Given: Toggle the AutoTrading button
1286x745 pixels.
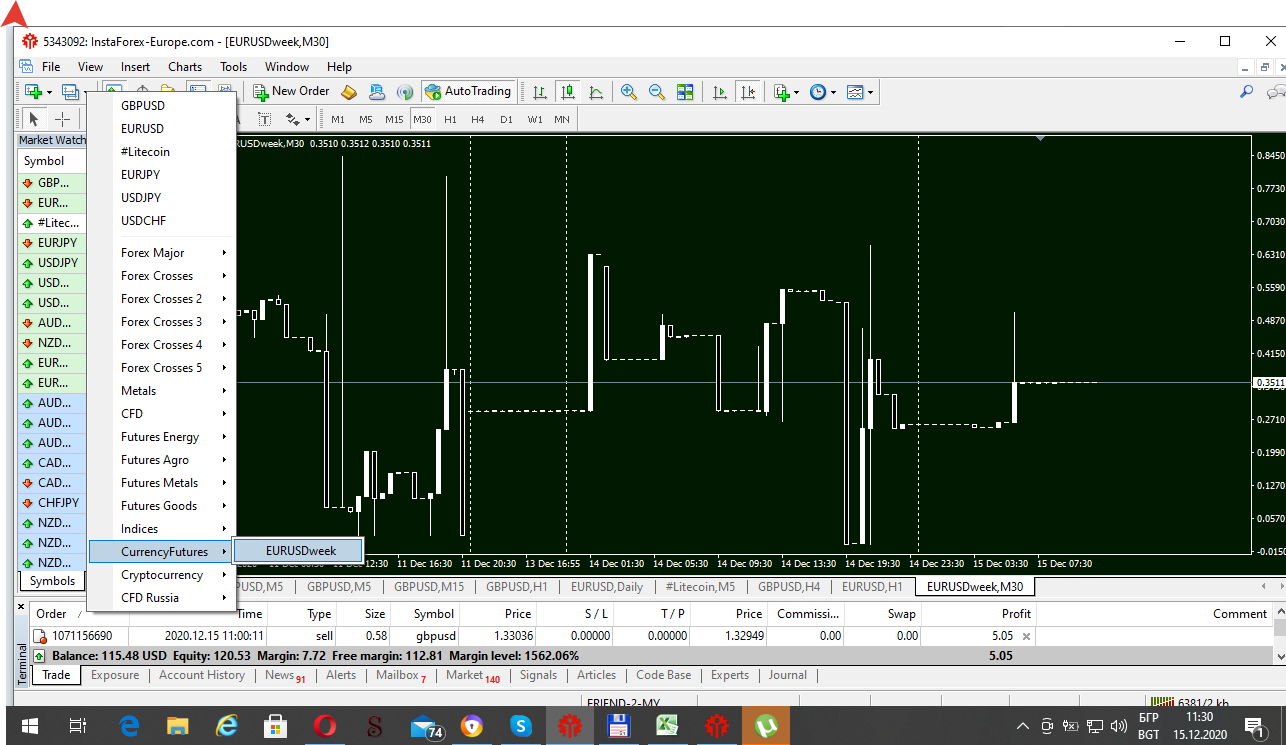Looking at the screenshot, I should tap(467, 91).
